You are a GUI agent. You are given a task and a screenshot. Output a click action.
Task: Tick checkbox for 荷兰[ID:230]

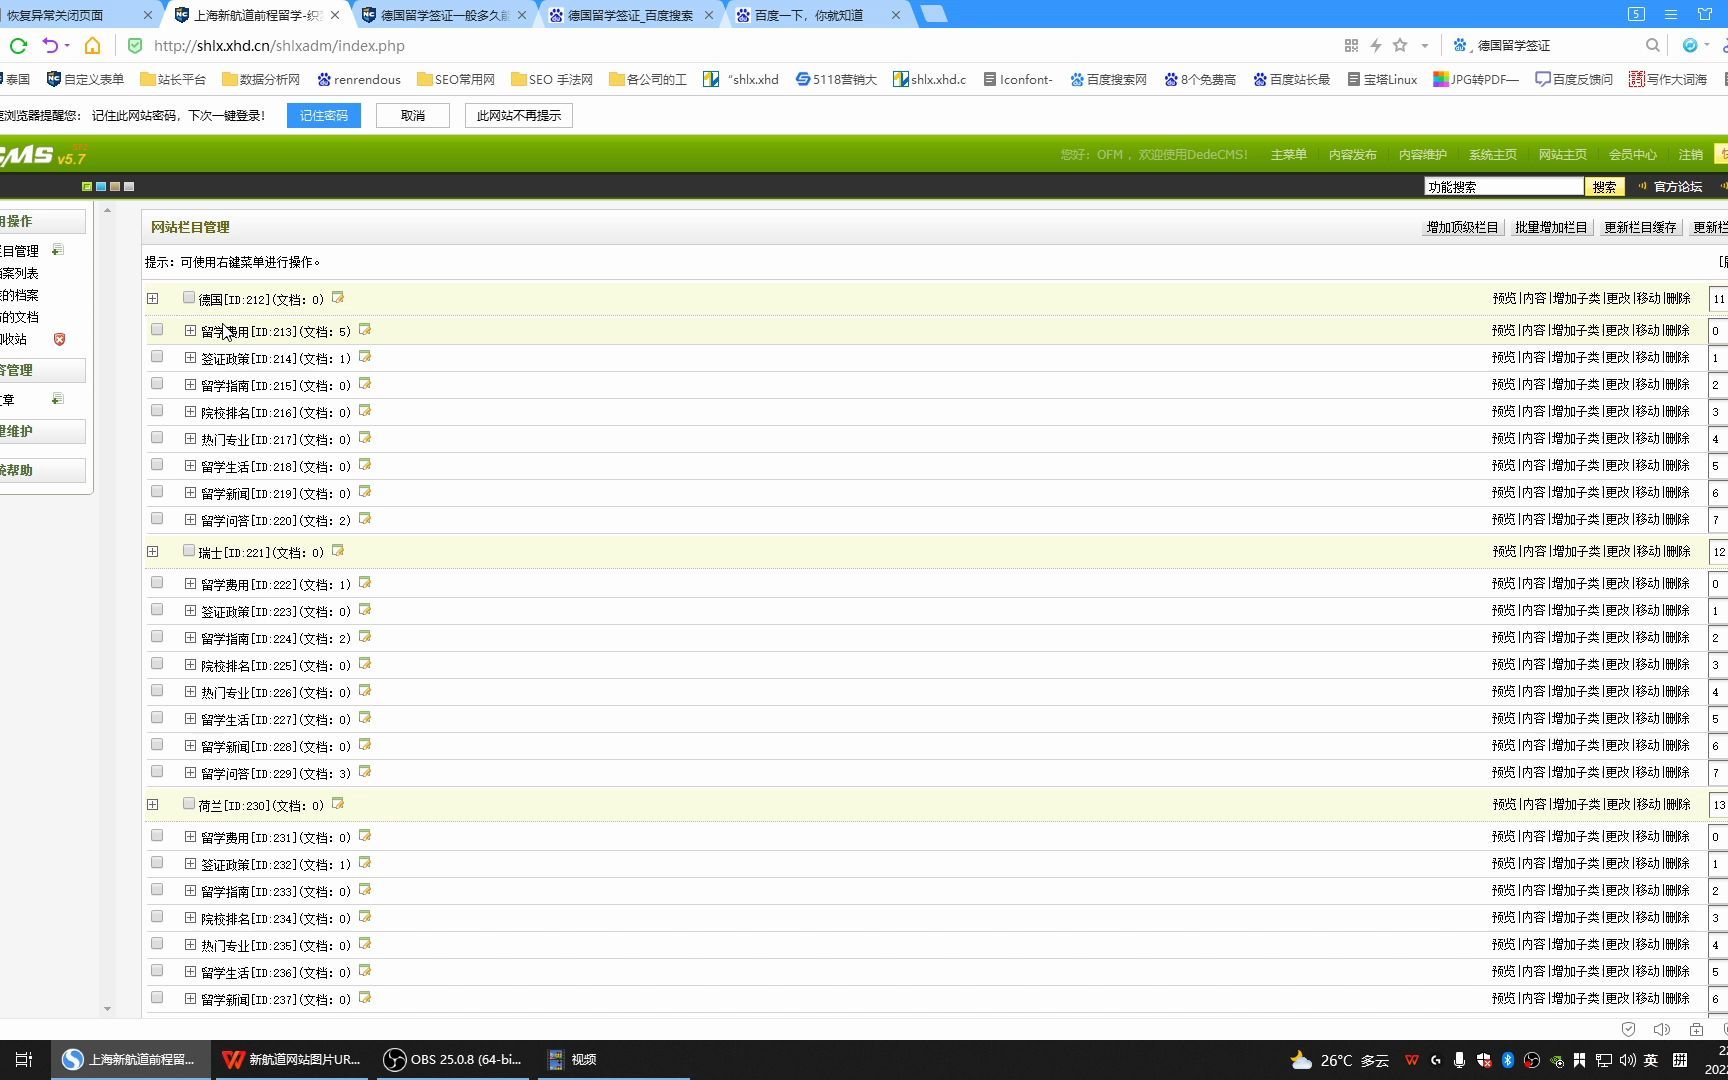point(189,803)
